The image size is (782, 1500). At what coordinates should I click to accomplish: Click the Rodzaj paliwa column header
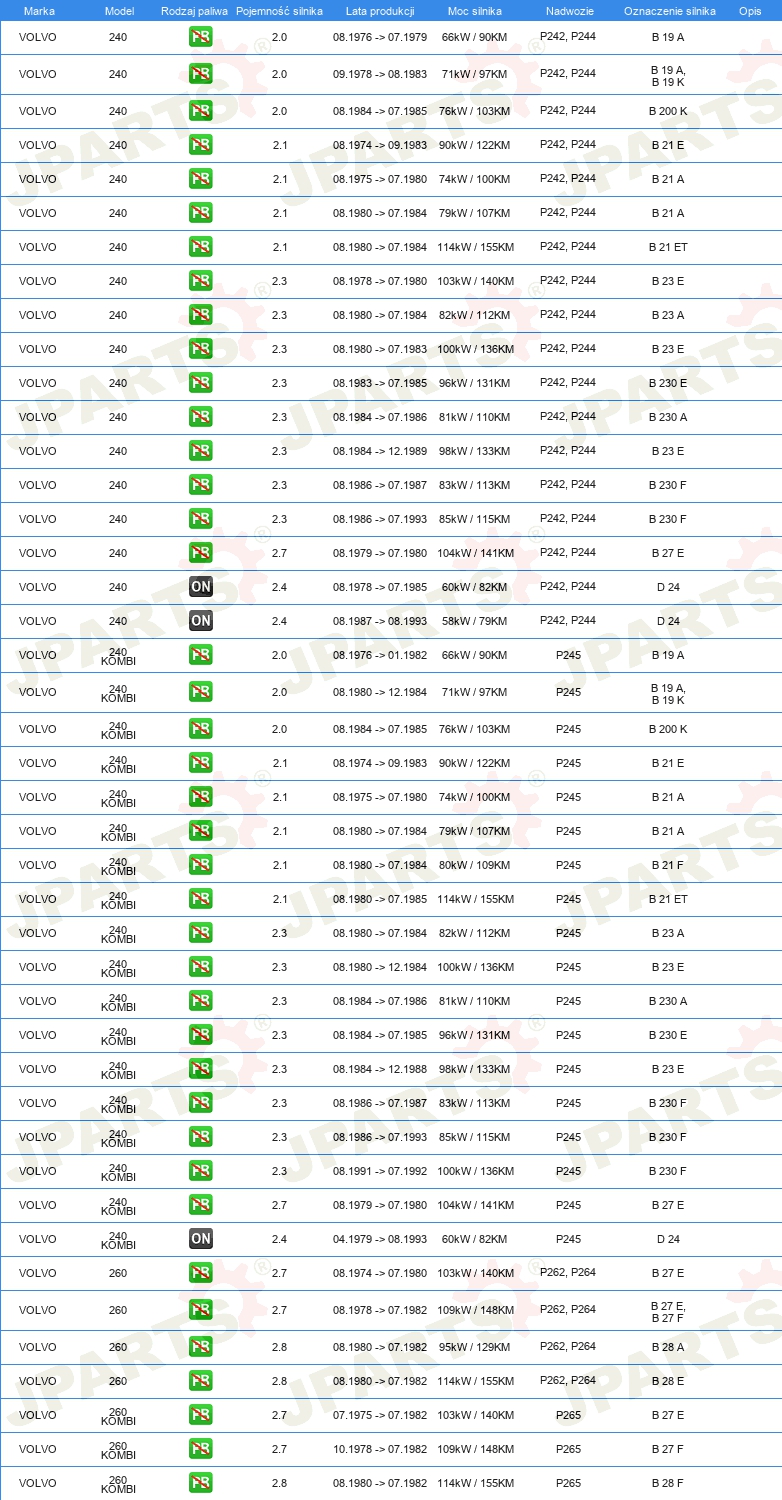click(194, 10)
